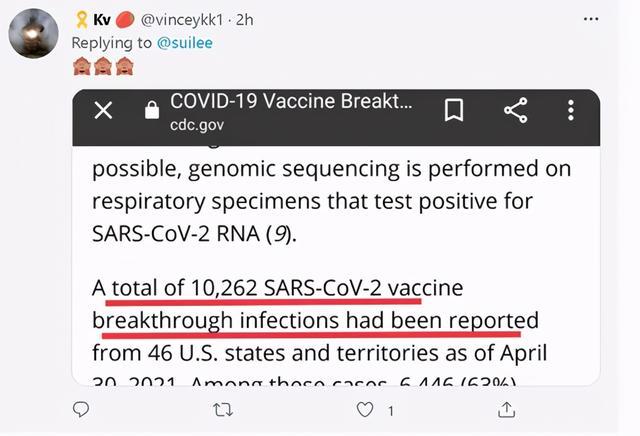
Task: Open the browser three-dot menu
Action: point(571,111)
